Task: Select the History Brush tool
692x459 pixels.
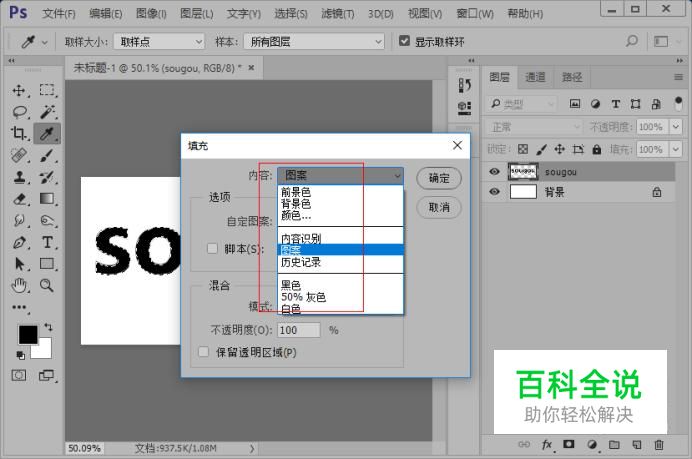Action: [x=47, y=177]
